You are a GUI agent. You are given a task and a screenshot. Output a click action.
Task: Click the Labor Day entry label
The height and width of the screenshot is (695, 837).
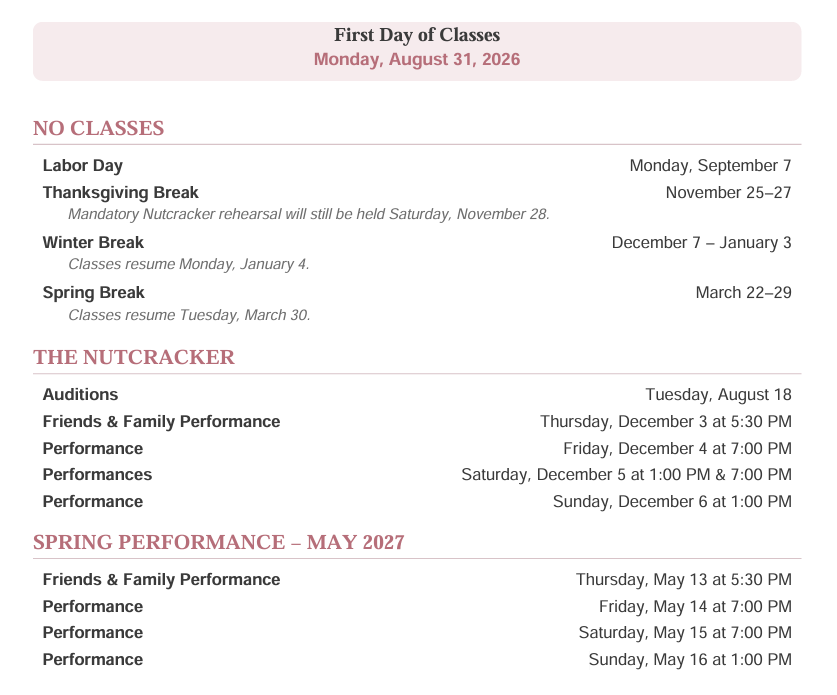click(x=83, y=165)
